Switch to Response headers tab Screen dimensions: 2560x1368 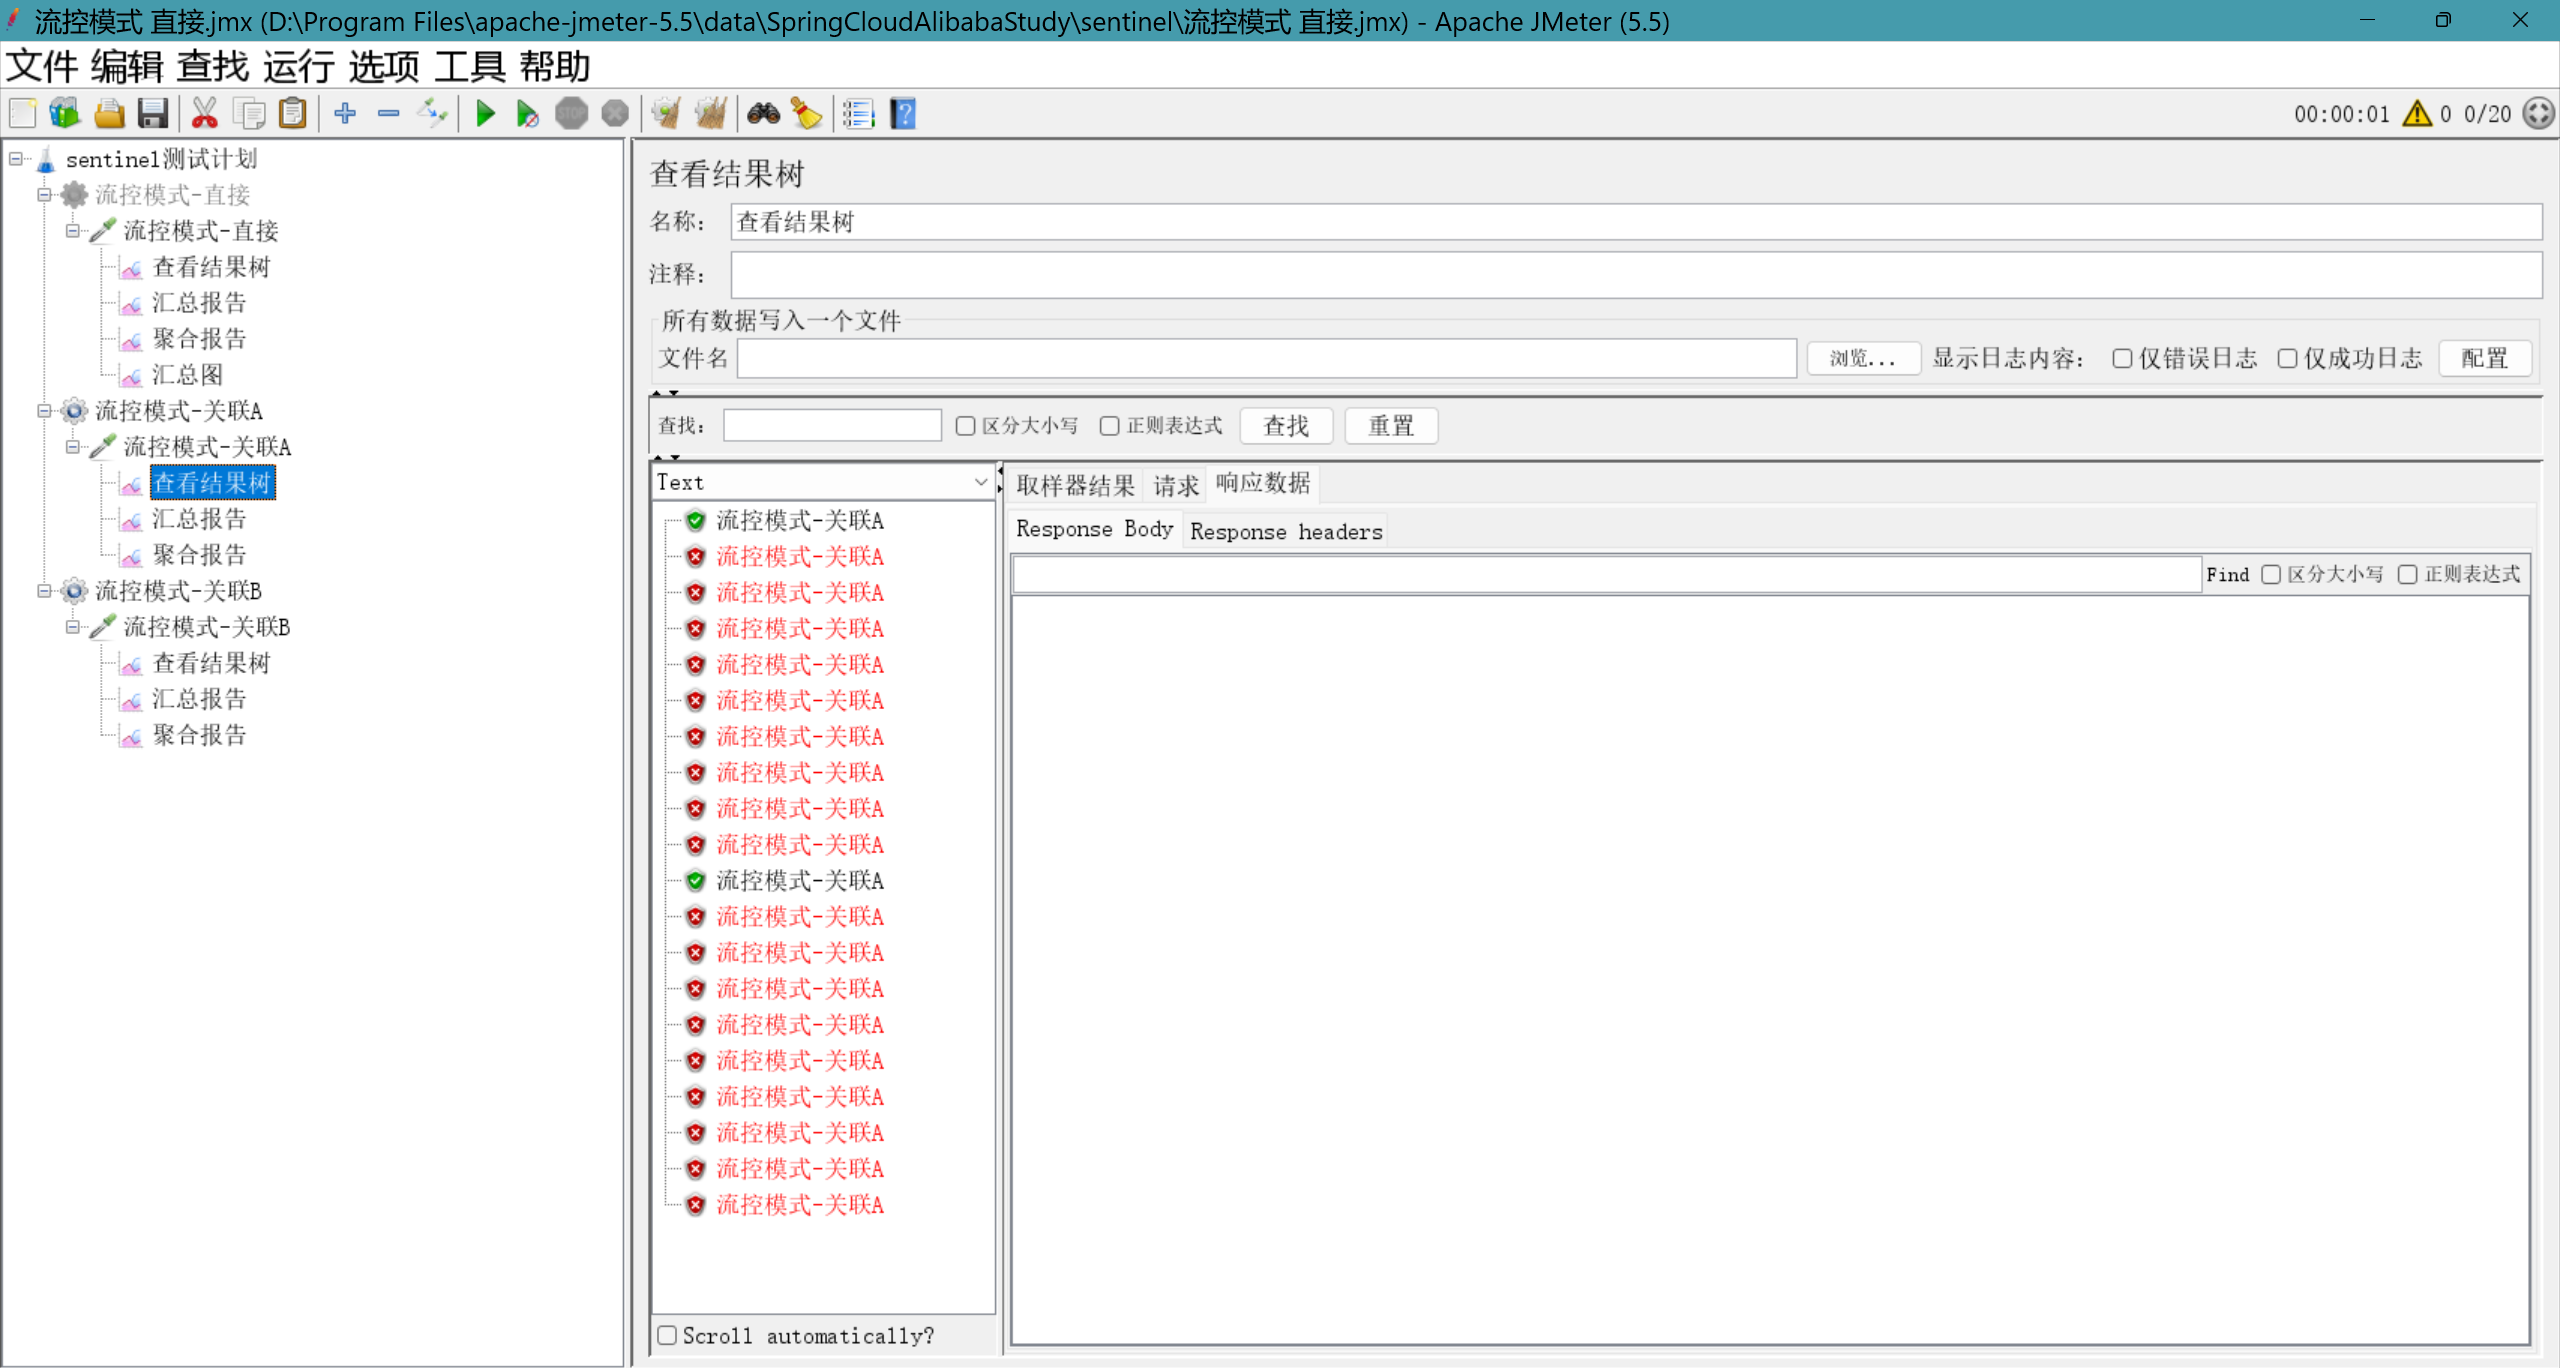(1286, 531)
